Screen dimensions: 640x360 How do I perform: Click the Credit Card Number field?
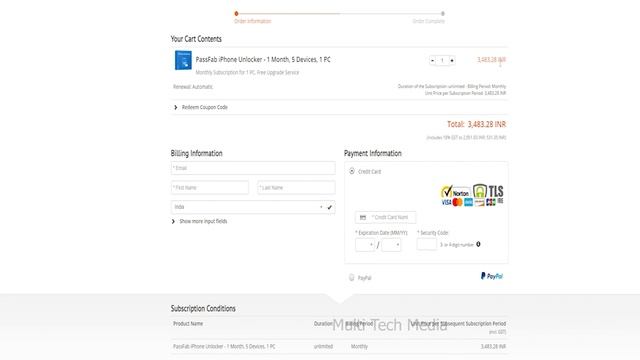[x=386, y=217]
